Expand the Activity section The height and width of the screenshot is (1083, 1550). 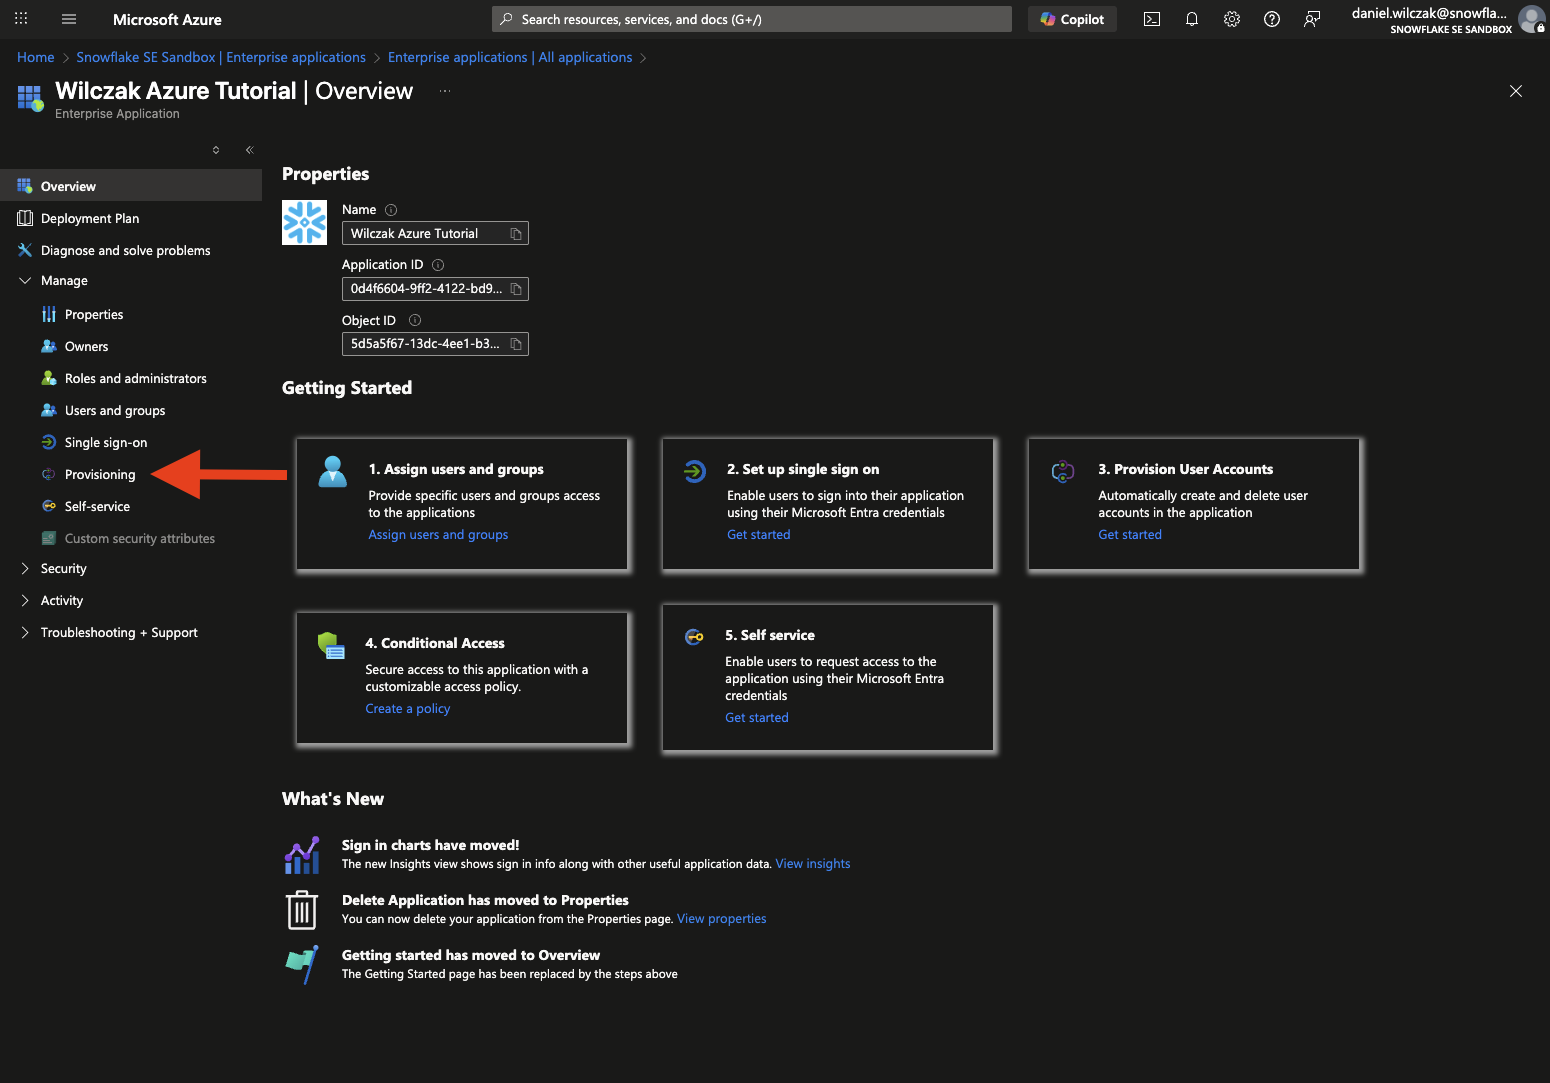coord(25,601)
